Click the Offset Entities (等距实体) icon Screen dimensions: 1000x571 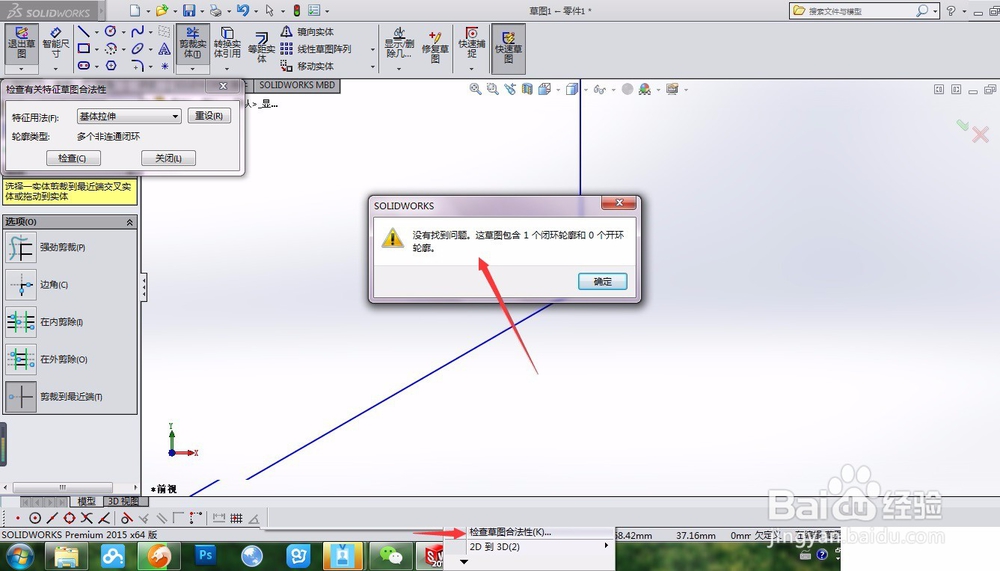tap(261, 46)
